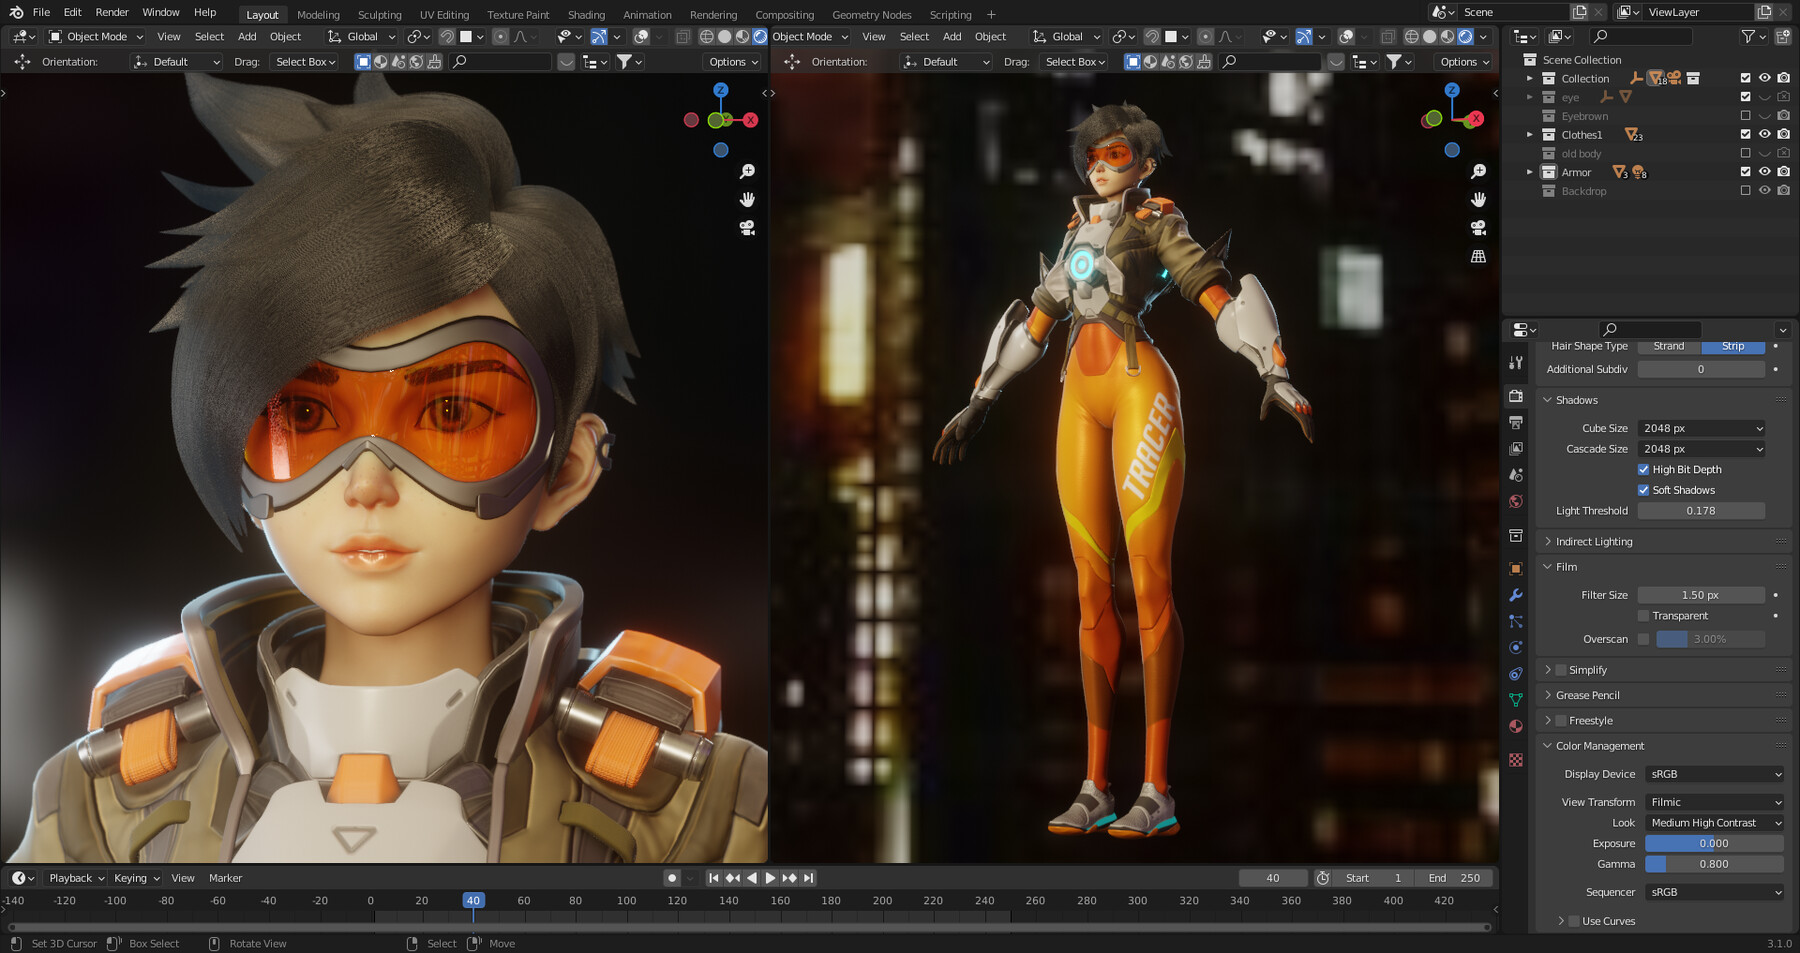Open the Modifier properties wrench tab
Screen dimensions: 1800x953
pos(1516,595)
